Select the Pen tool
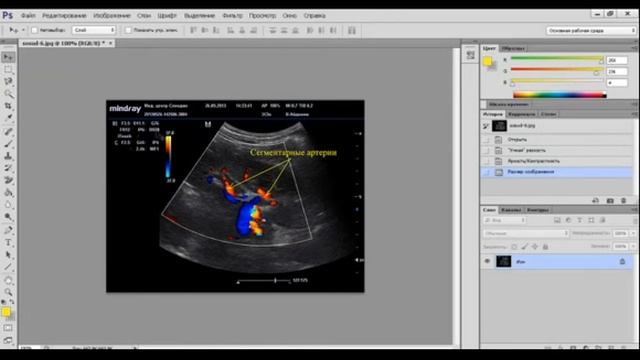Image resolution: width=640 pixels, height=360 pixels. [8, 230]
